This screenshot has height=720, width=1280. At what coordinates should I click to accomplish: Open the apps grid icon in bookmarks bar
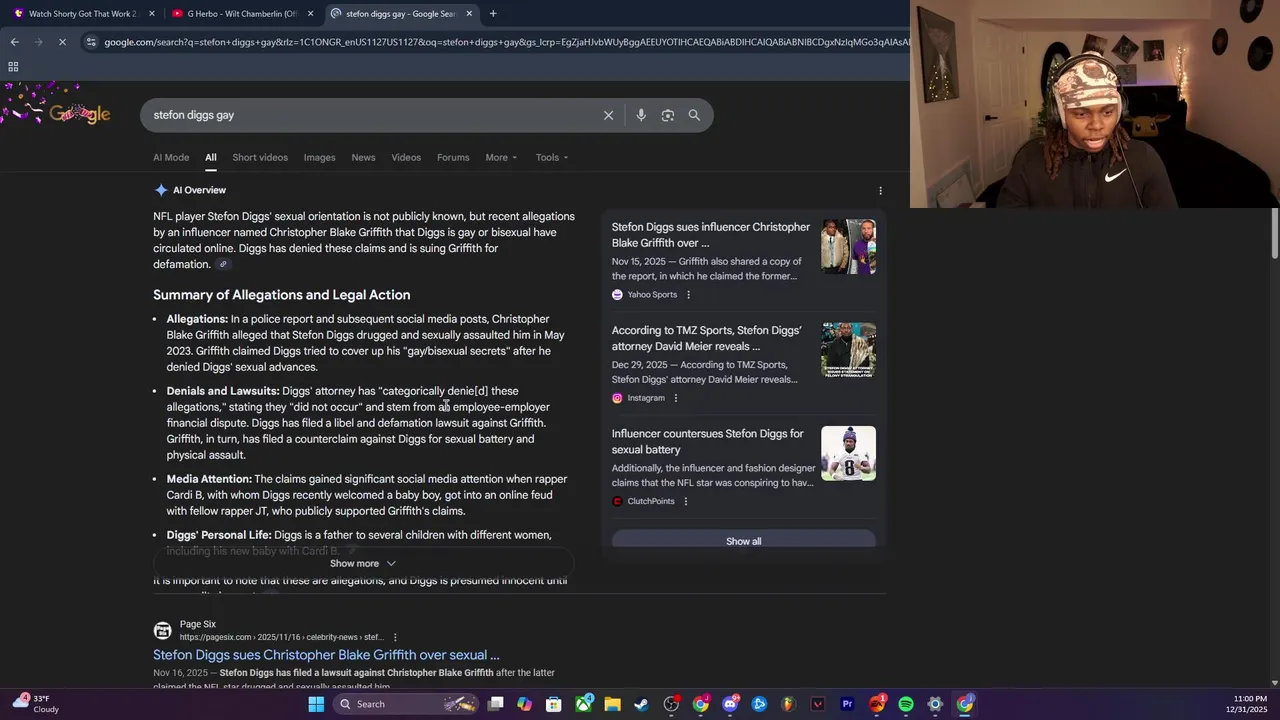point(13,67)
